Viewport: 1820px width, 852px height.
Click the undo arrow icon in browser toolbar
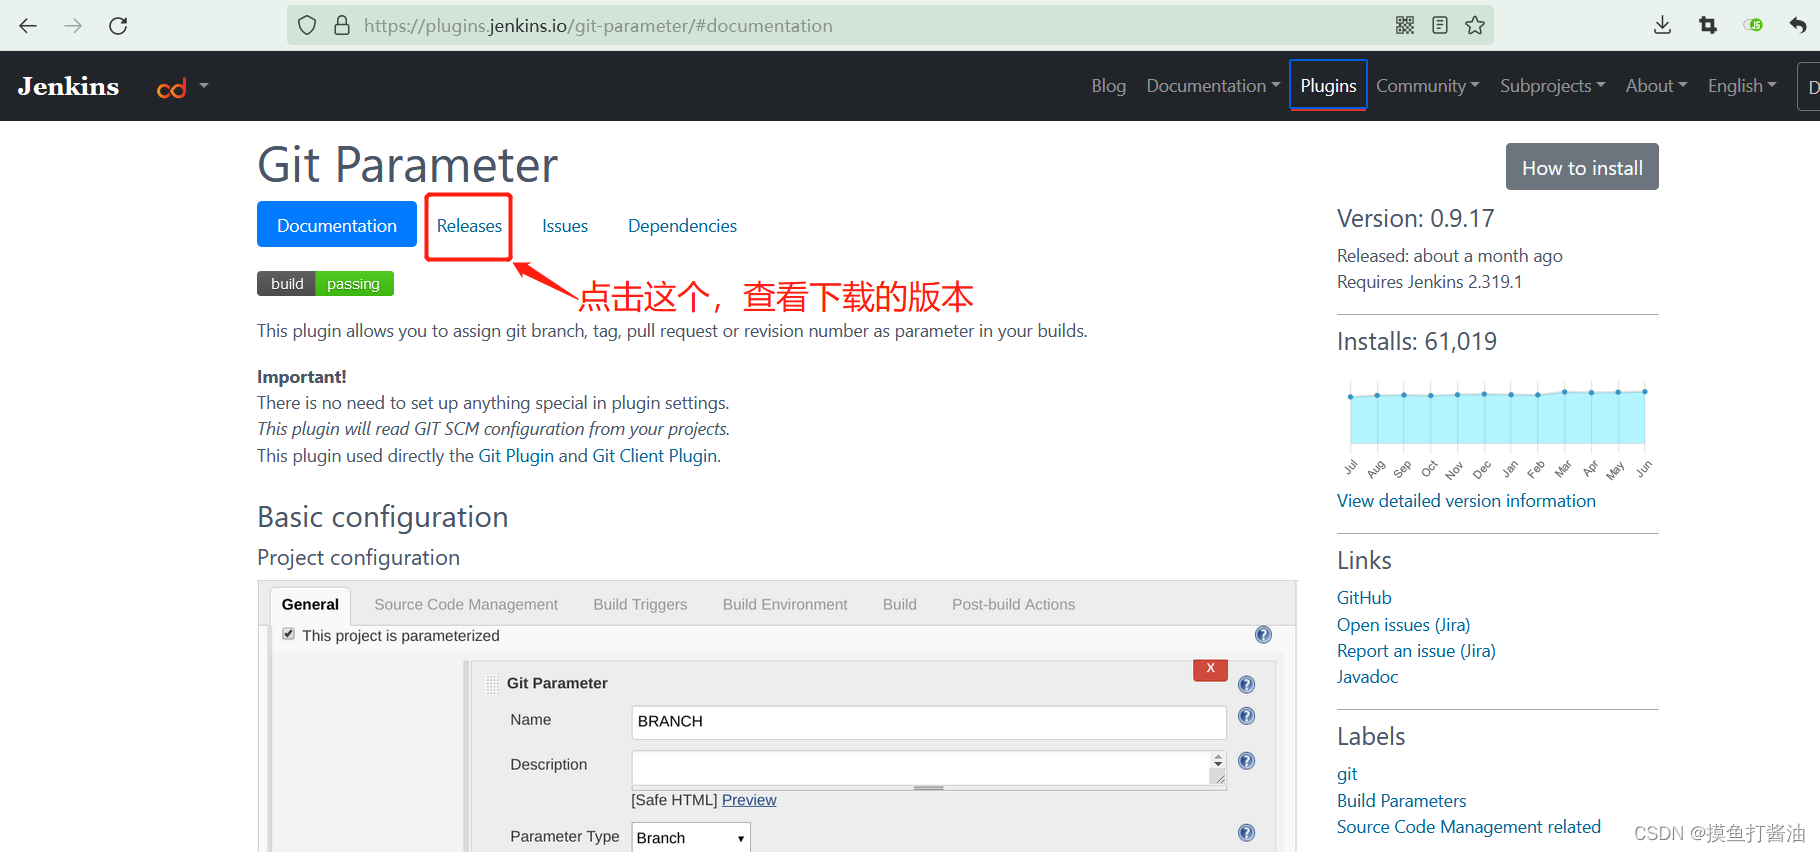point(1798,25)
